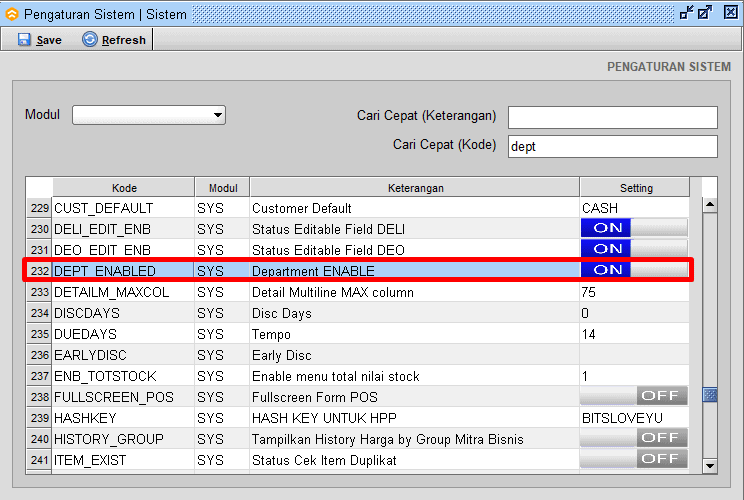Toggle the HISTORY_GROUP switch

pyautogui.click(x=634, y=437)
